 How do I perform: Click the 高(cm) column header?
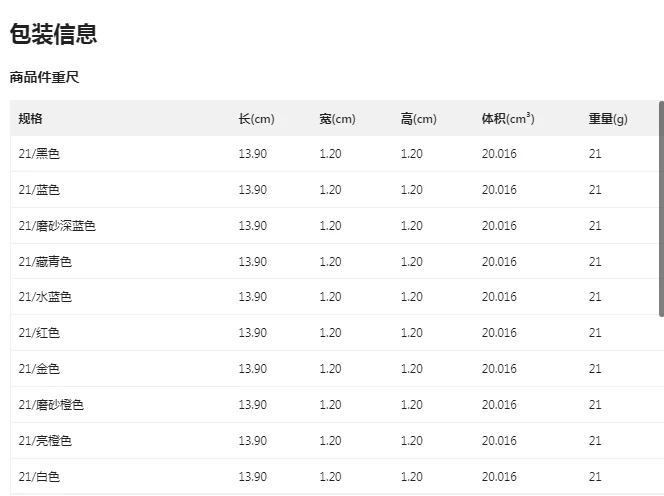(x=418, y=119)
